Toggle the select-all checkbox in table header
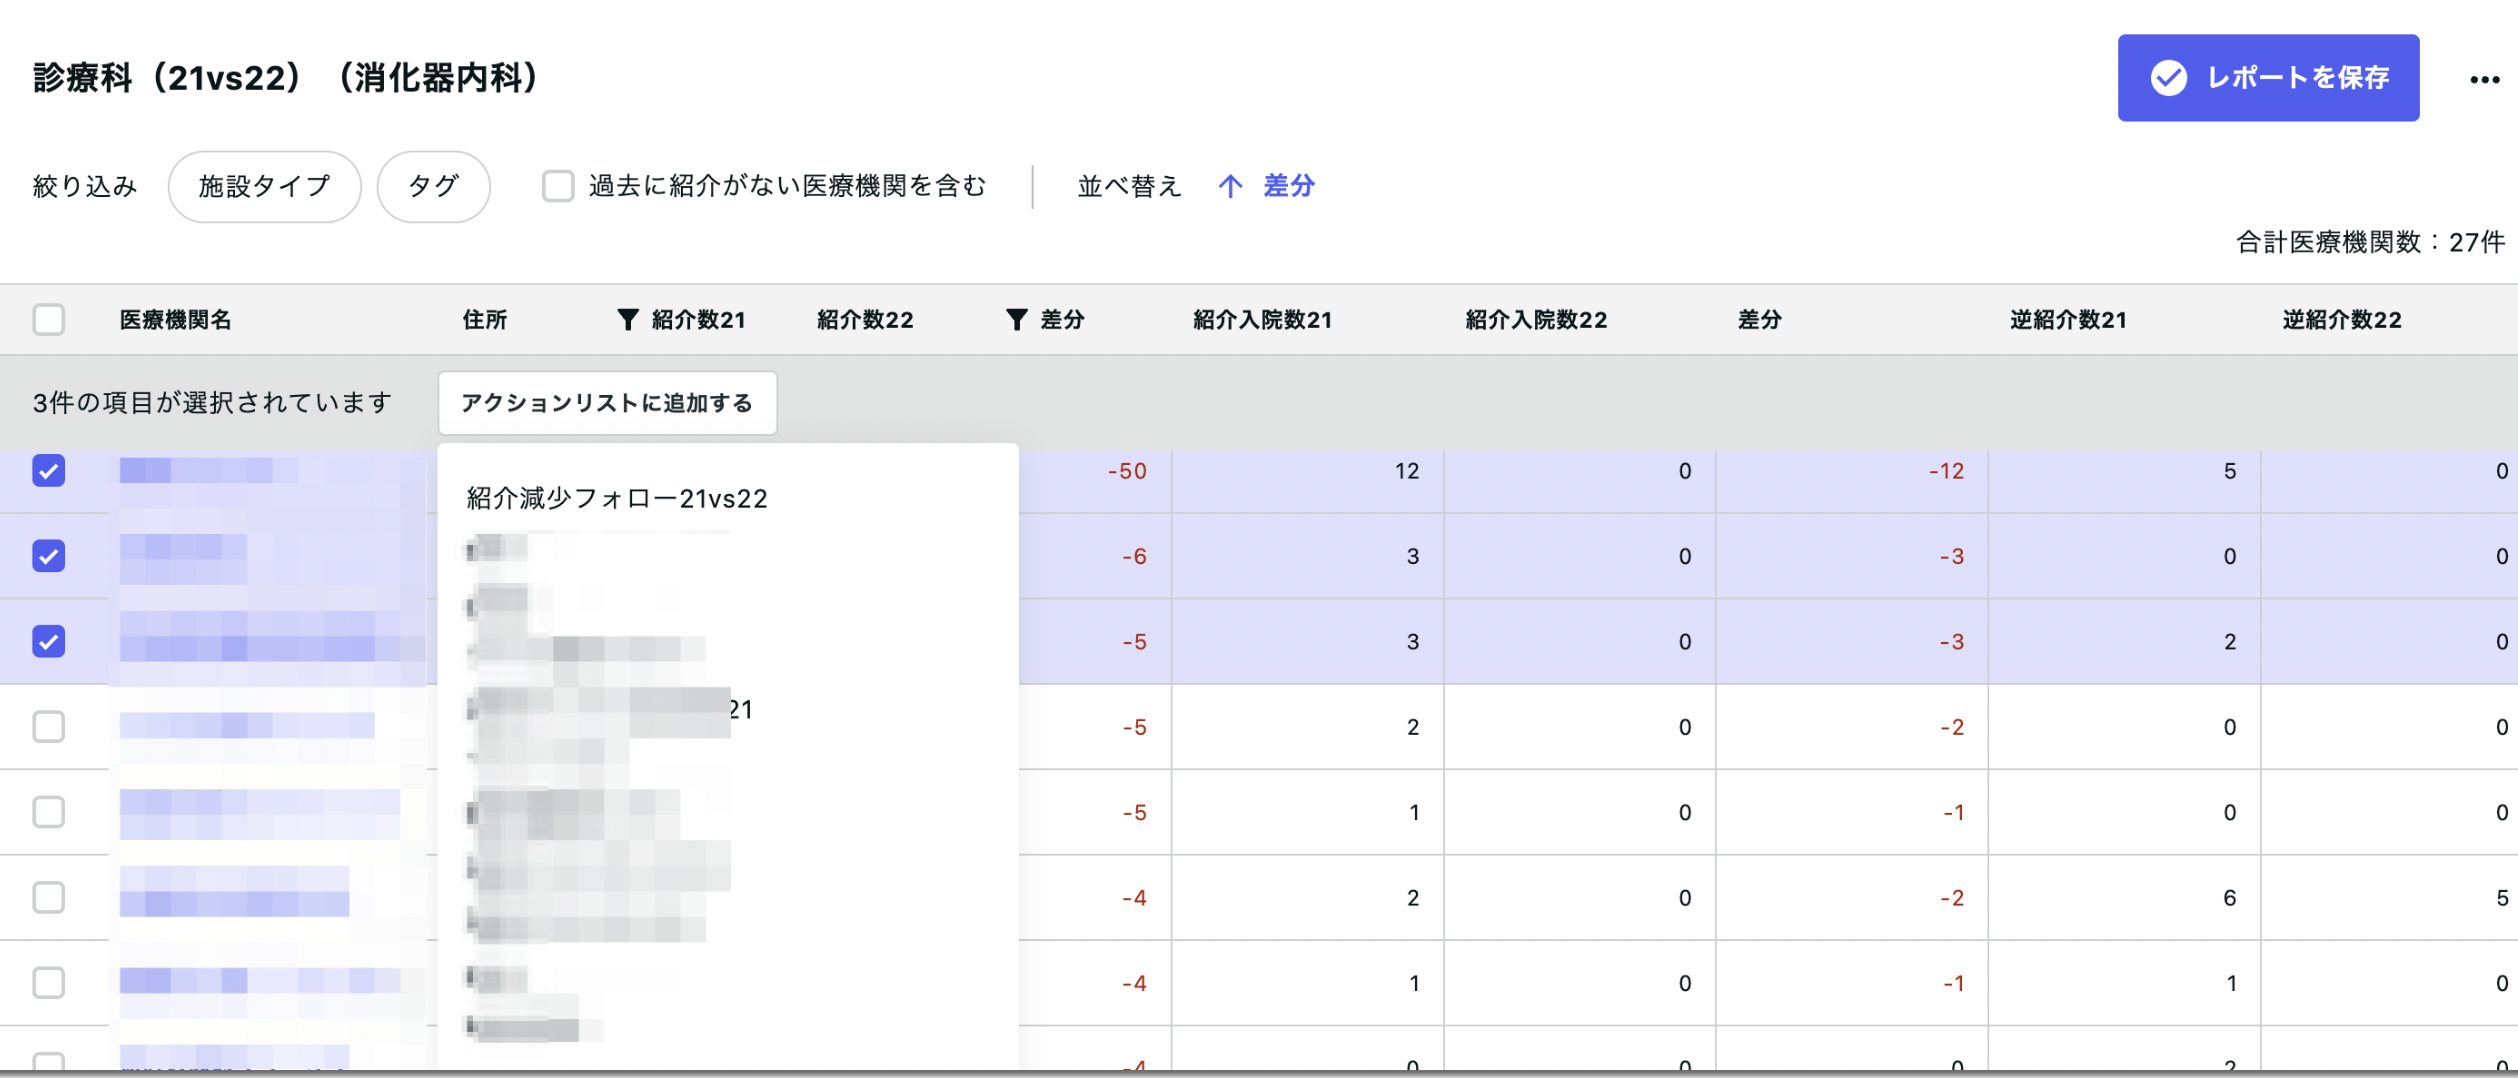 click(x=49, y=319)
